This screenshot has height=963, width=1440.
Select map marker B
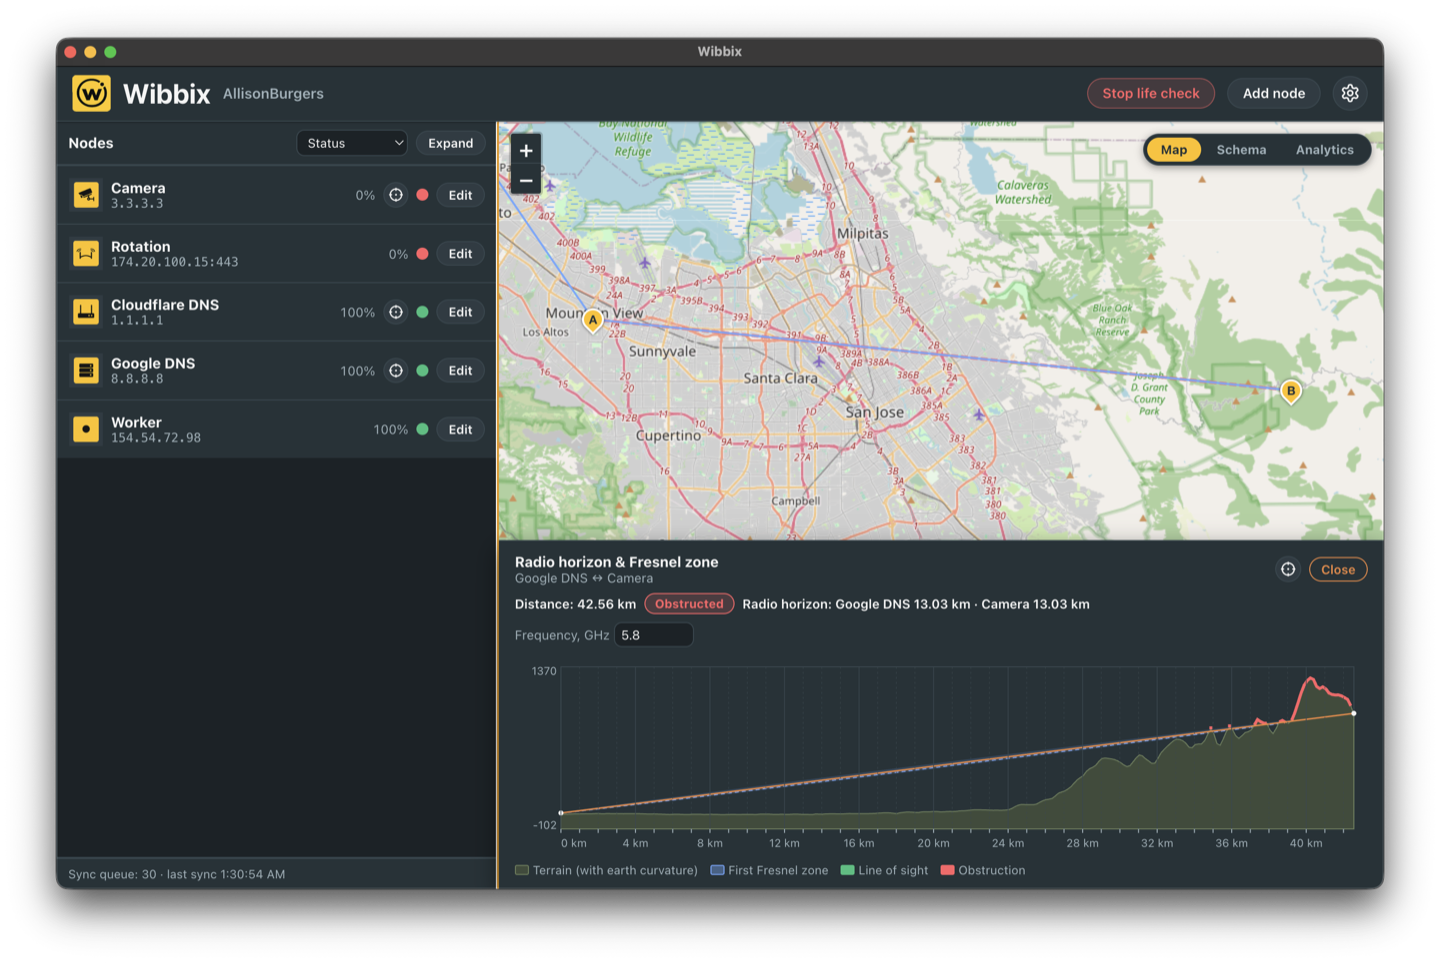(x=1291, y=392)
